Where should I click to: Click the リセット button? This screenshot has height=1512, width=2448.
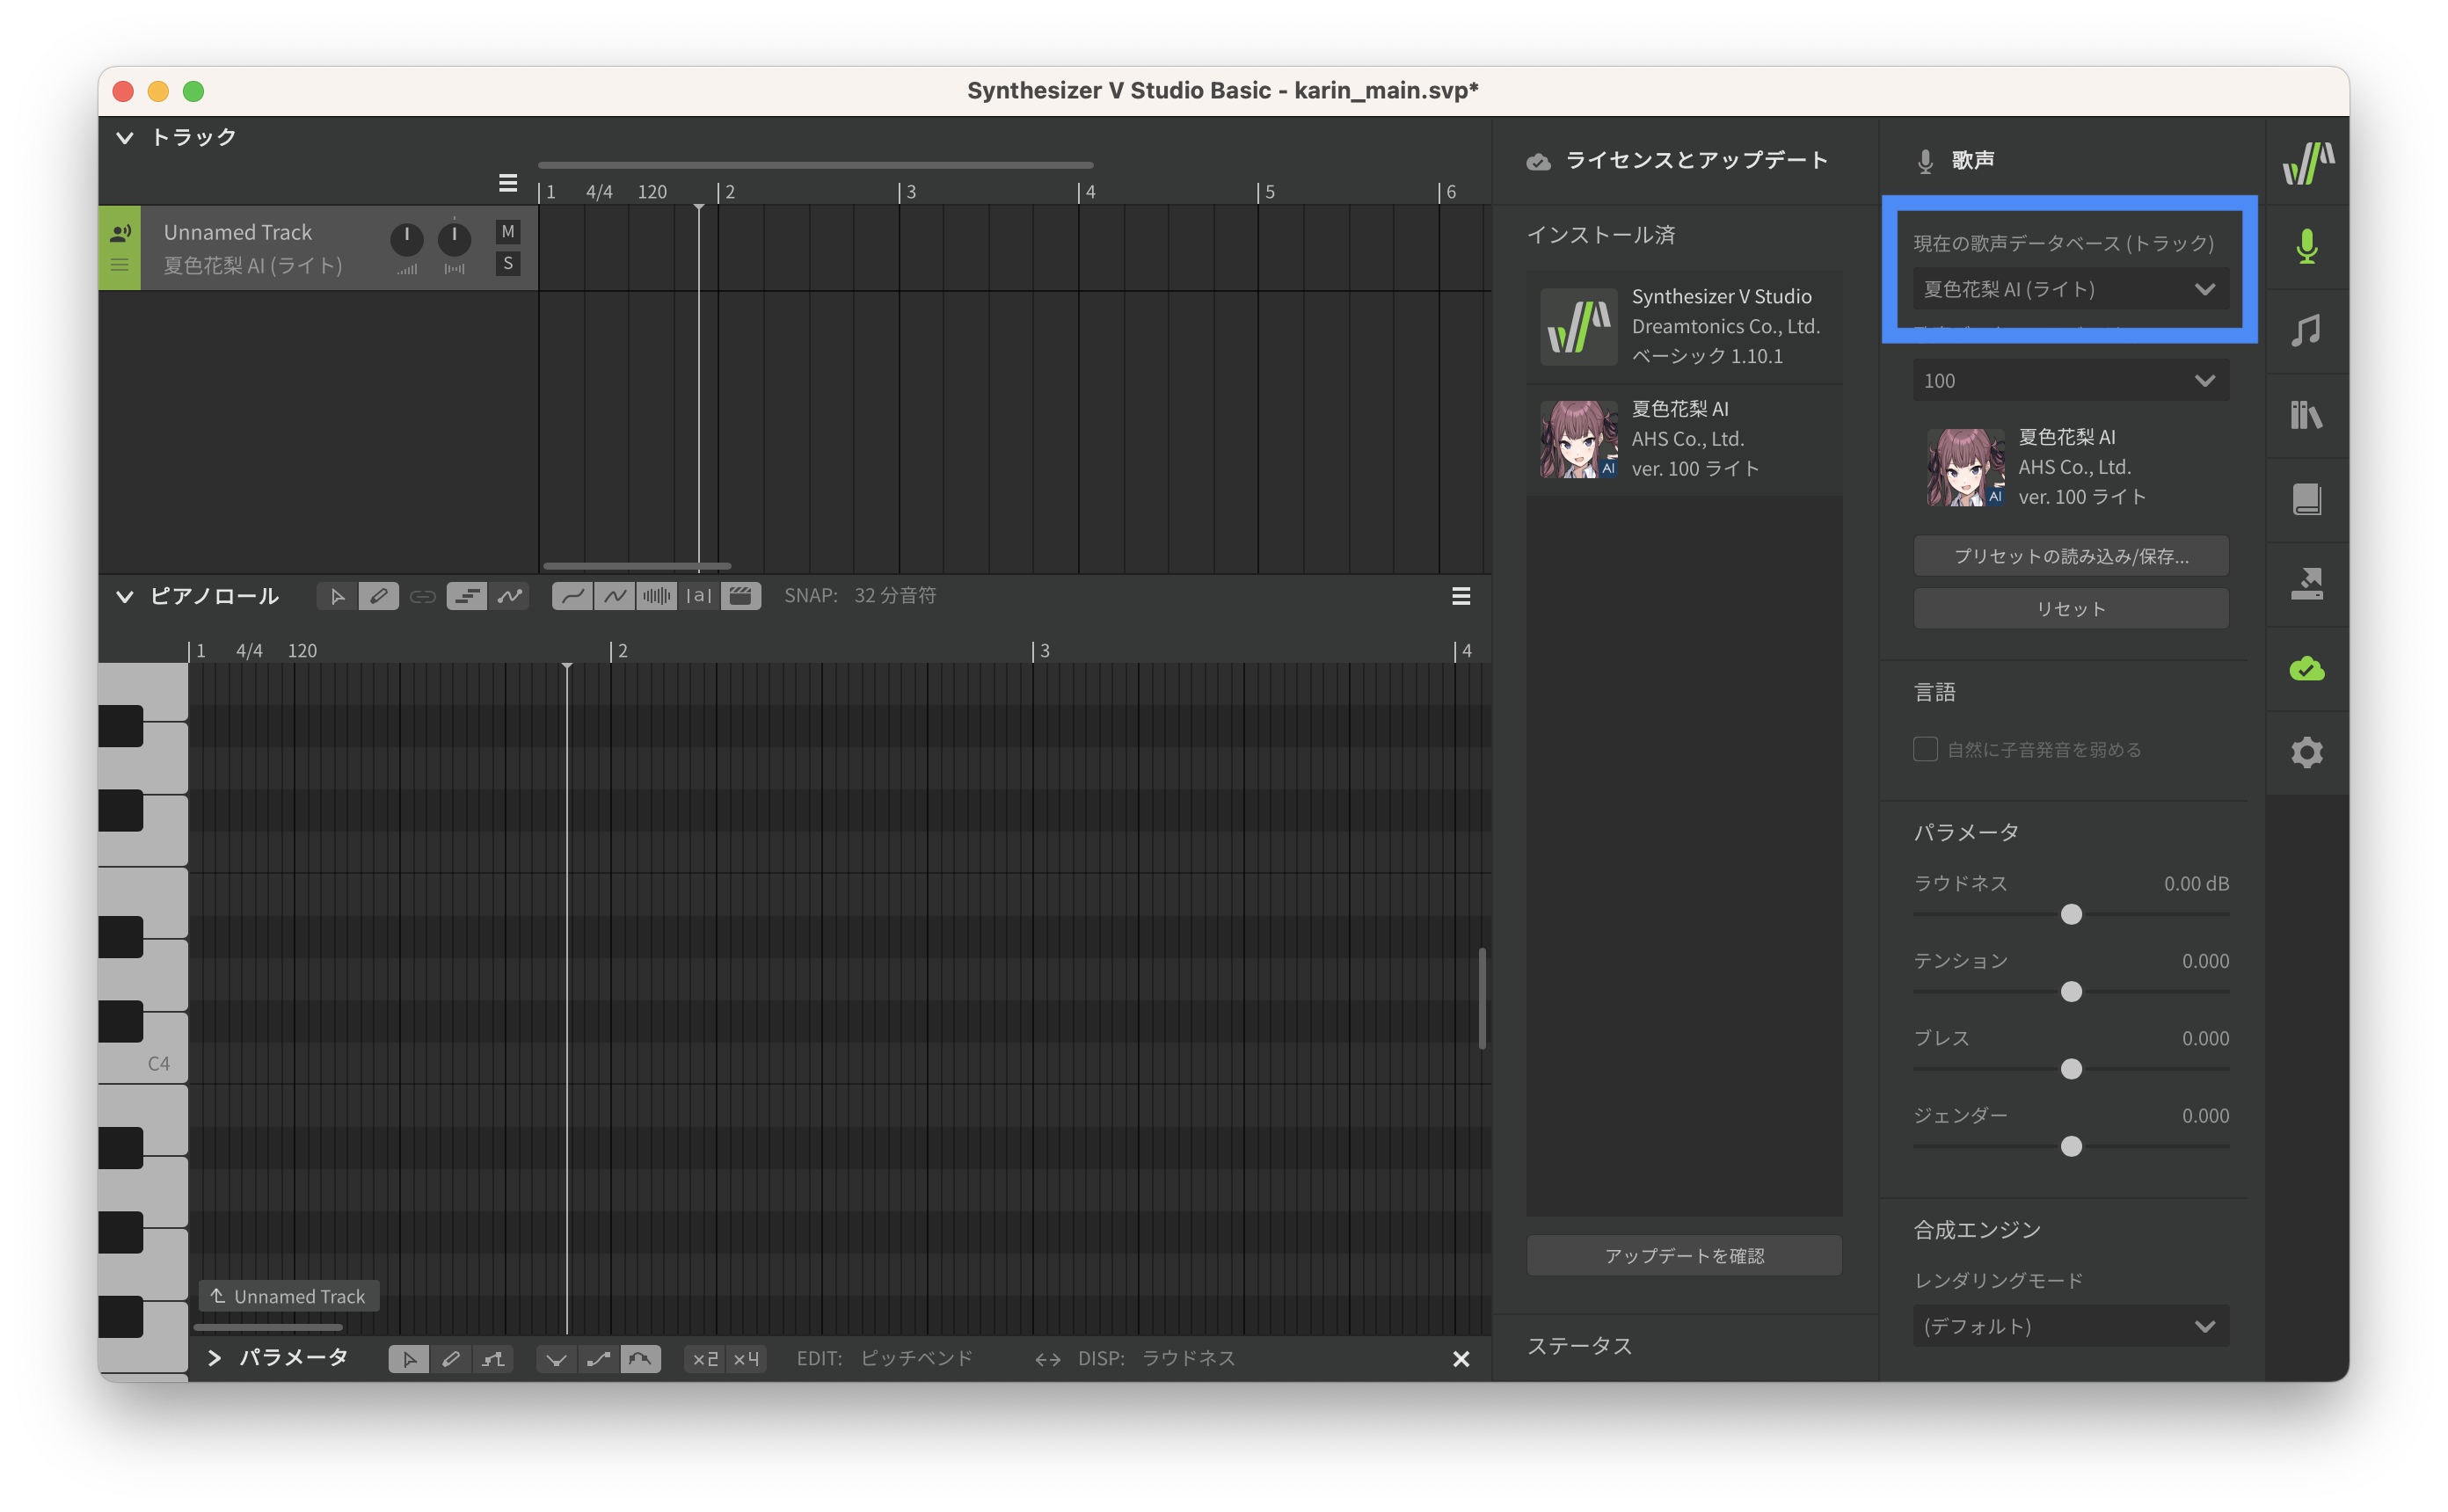tap(2071, 609)
